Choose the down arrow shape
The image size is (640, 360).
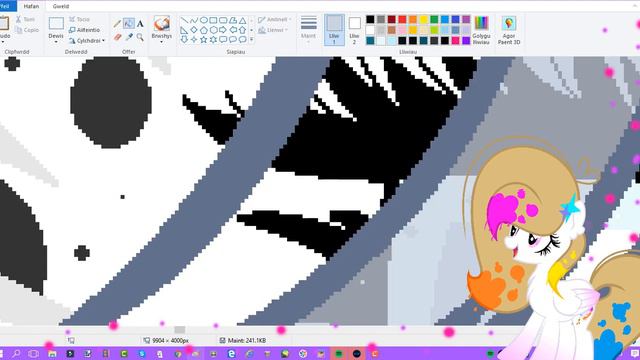184,40
